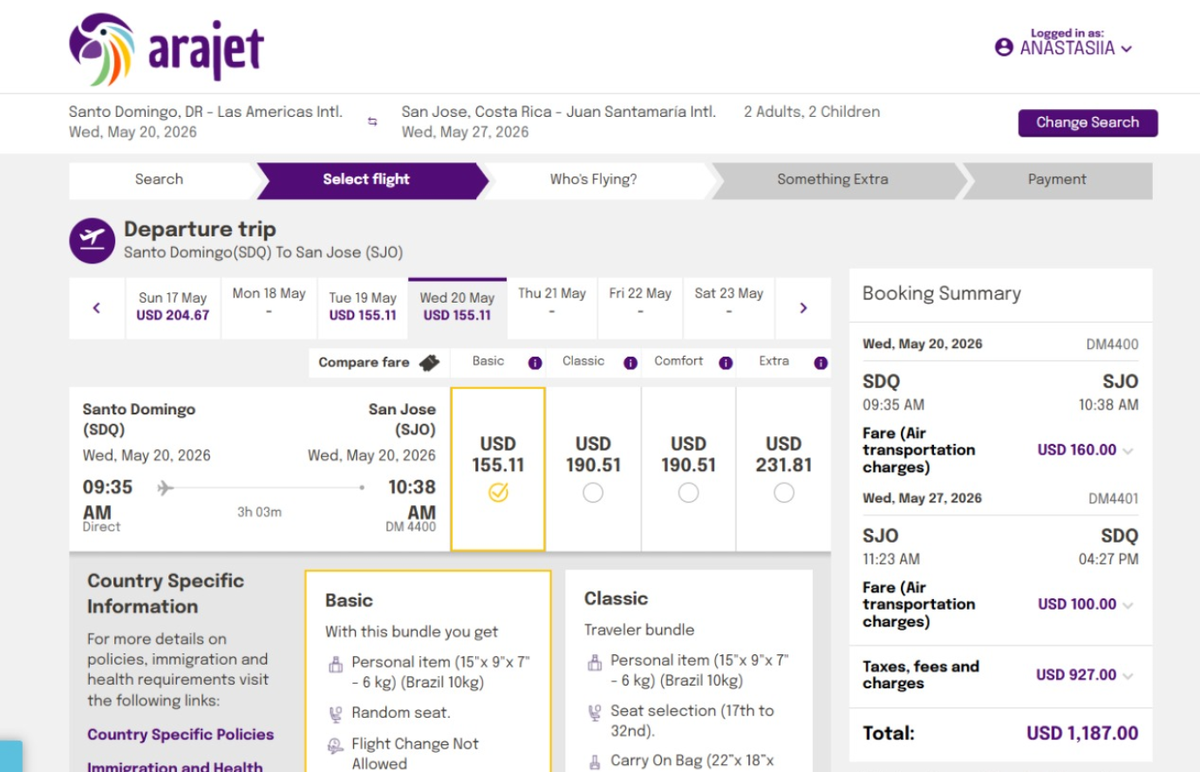Click the 2 Adults, 2 Children text
The width and height of the screenshot is (1200, 772).
coord(812,112)
